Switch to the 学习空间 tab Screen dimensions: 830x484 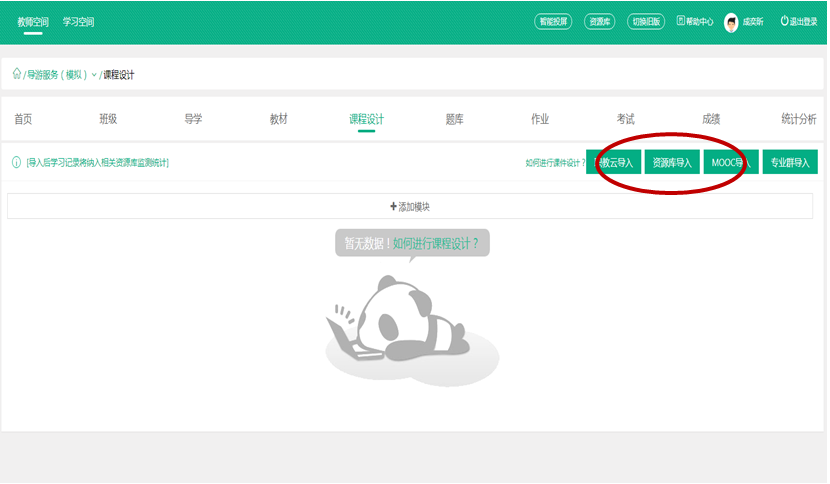tap(78, 21)
